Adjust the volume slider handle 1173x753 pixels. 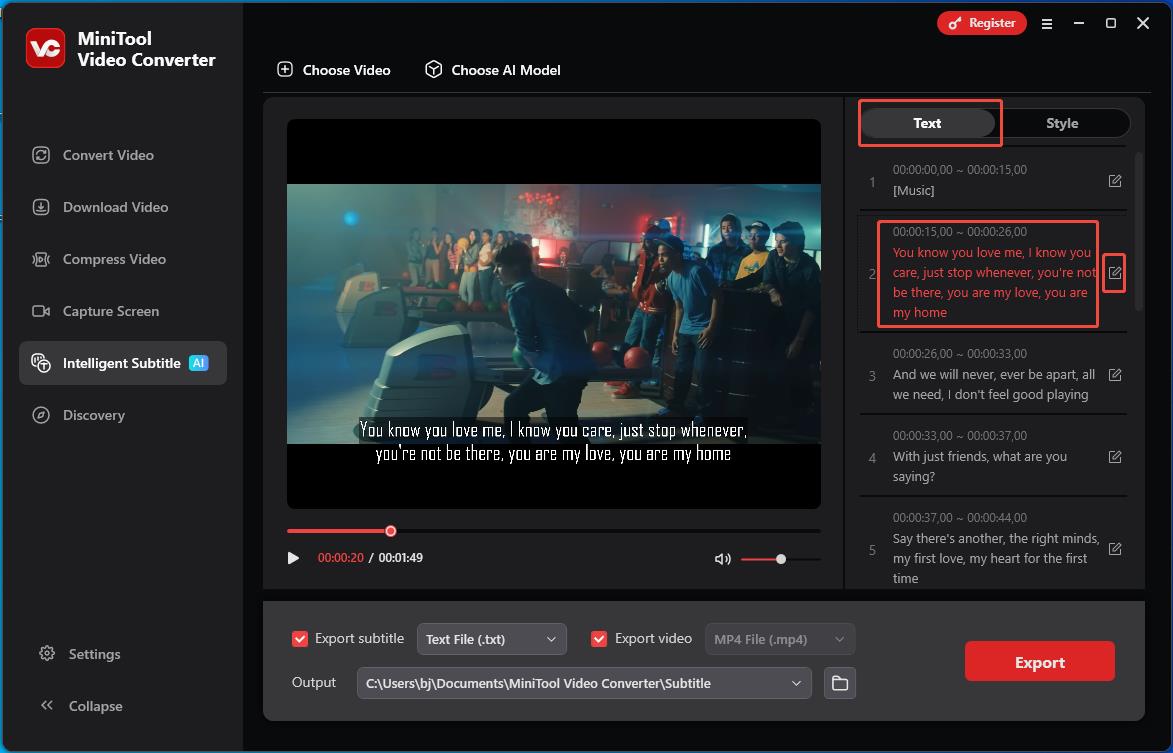click(x=781, y=559)
